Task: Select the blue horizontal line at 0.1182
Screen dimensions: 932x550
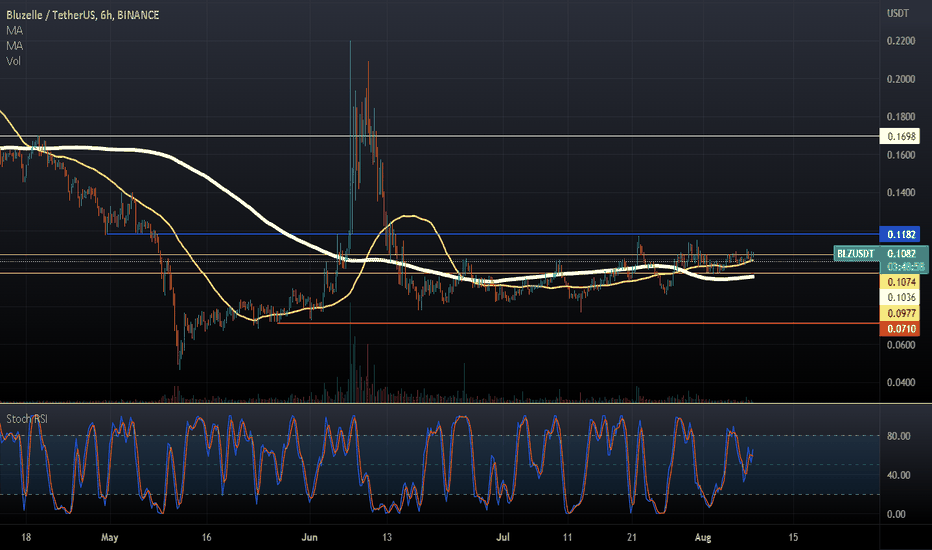Action: pos(493,234)
